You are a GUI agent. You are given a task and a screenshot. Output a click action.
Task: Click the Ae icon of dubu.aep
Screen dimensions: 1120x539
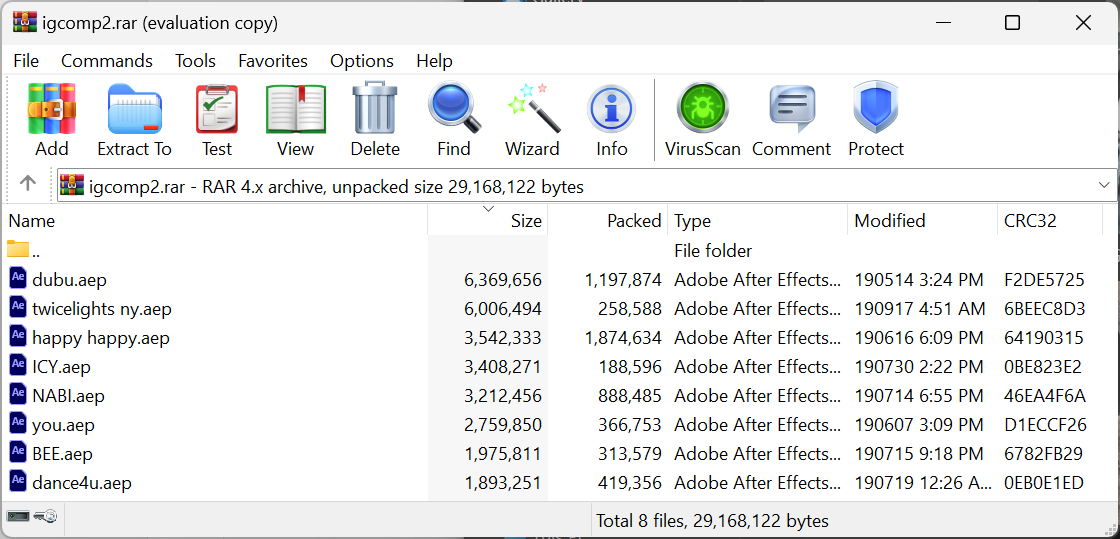18,278
